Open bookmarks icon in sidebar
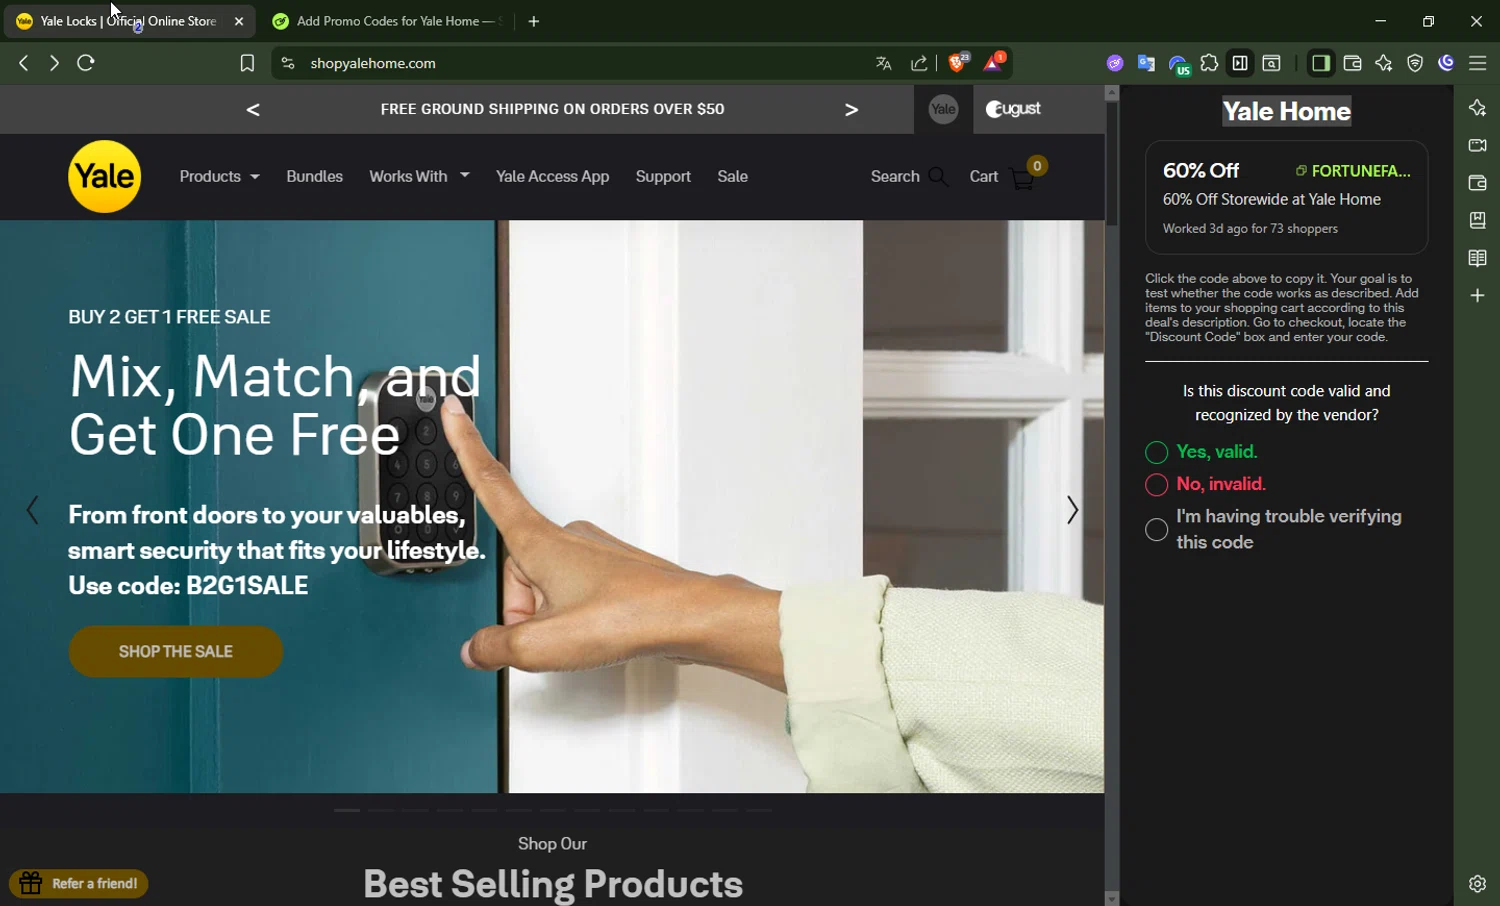Viewport: 1500px width, 906px height. (1477, 220)
